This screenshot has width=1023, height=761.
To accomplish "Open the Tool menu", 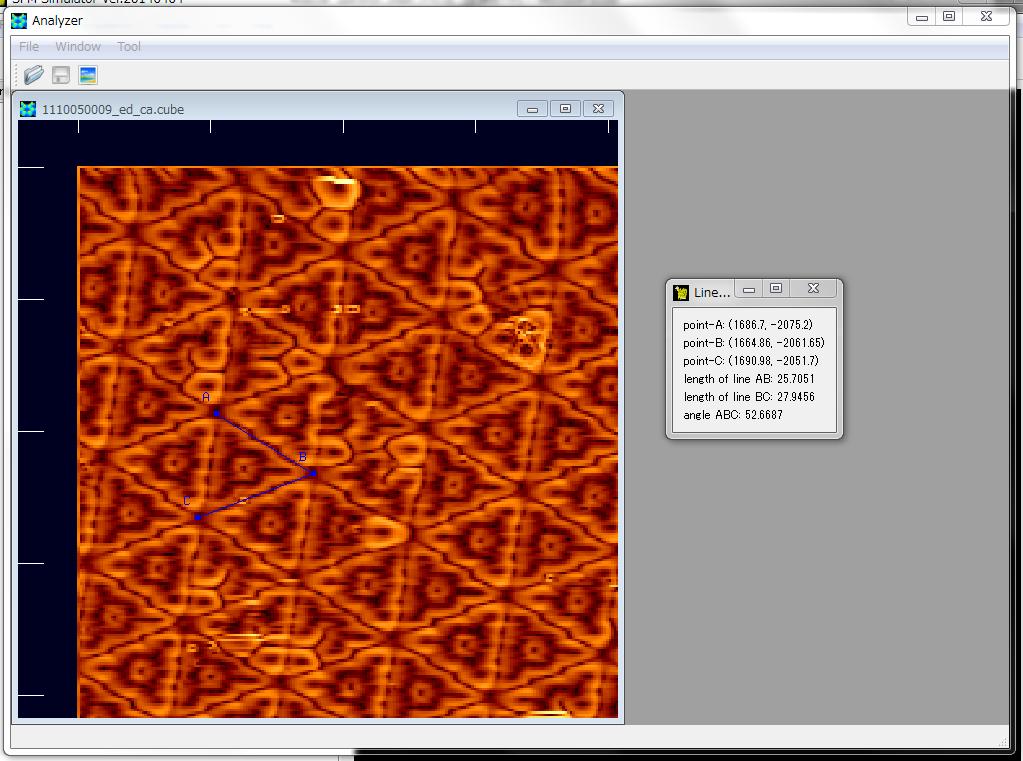I will pyautogui.click(x=129, y=46).
